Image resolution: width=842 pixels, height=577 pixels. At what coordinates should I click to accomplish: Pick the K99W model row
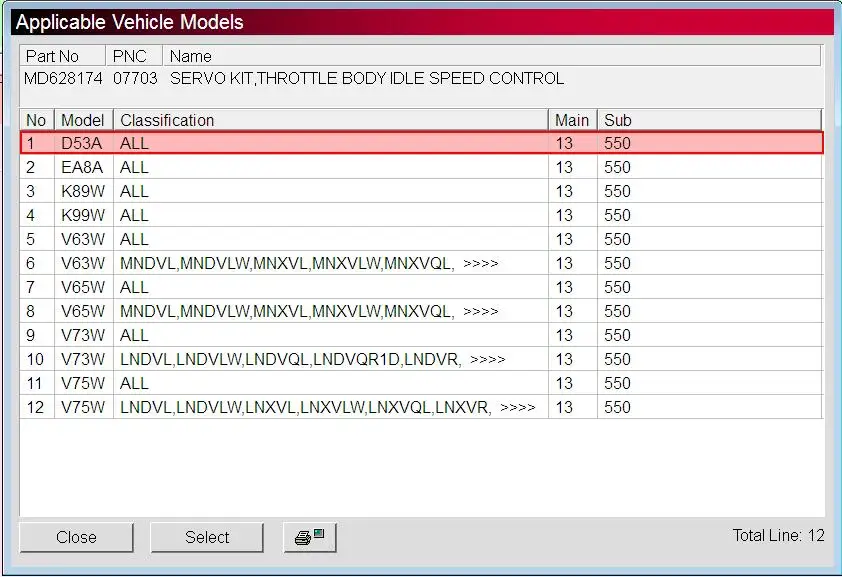pyautogui.click(x=422, y=215)
